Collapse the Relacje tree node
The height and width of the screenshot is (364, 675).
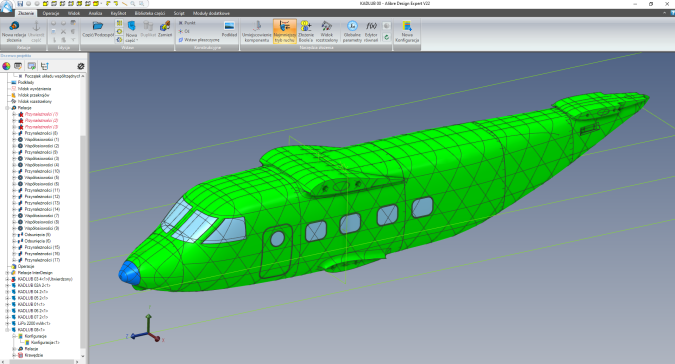7,108
